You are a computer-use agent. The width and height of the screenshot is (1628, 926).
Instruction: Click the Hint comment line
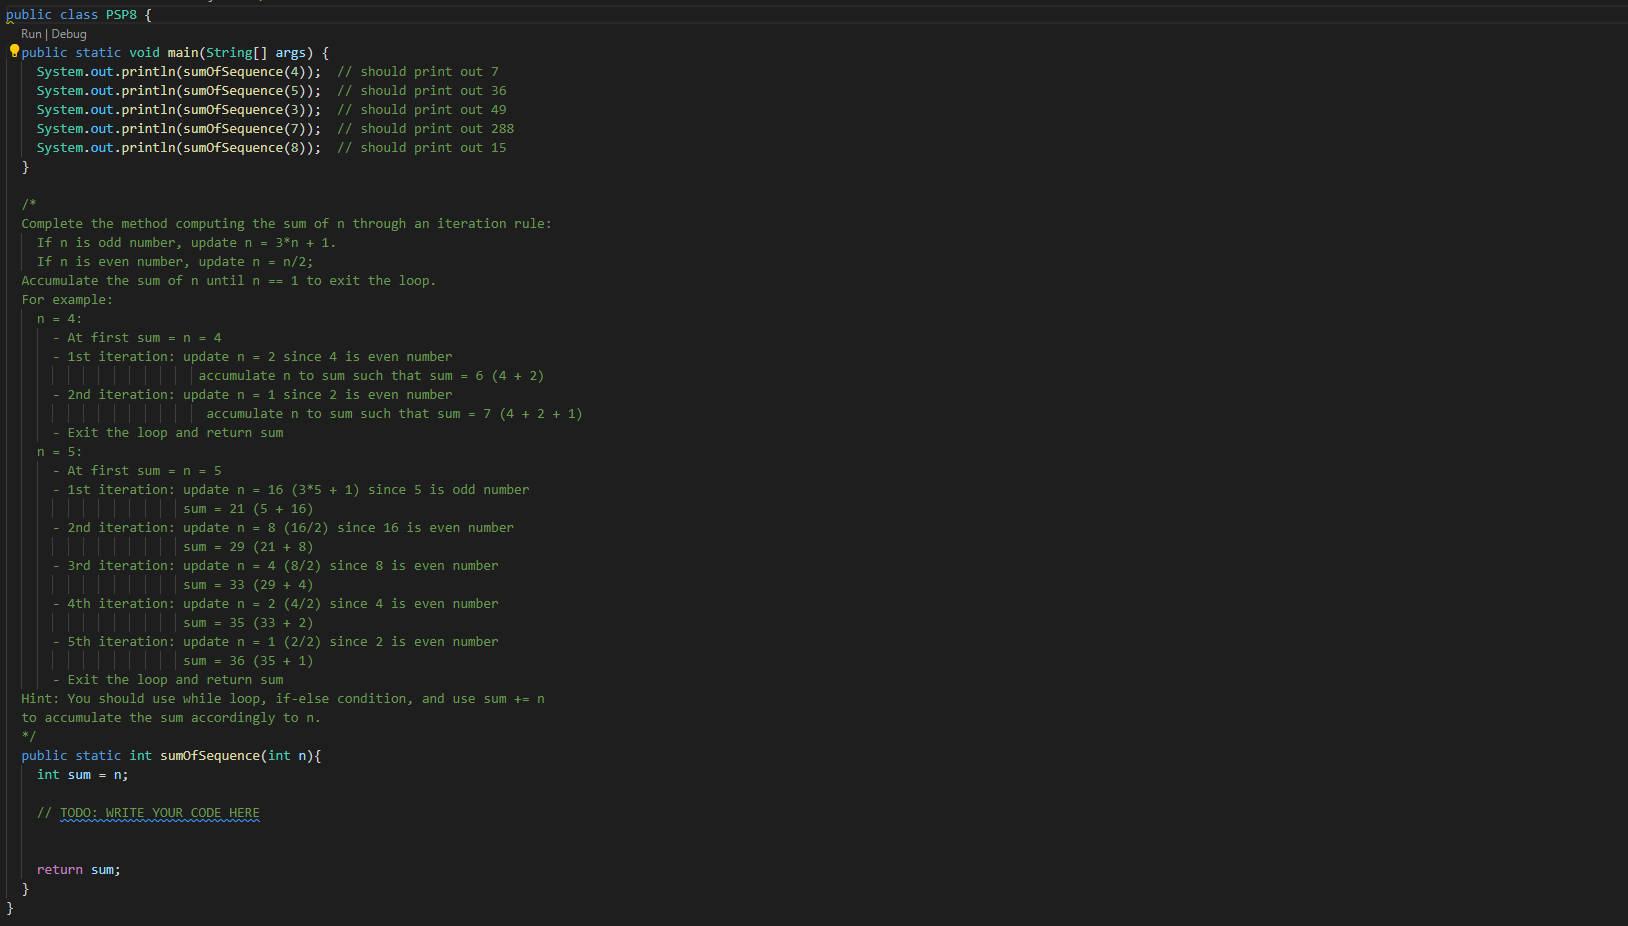click(283, 698)
